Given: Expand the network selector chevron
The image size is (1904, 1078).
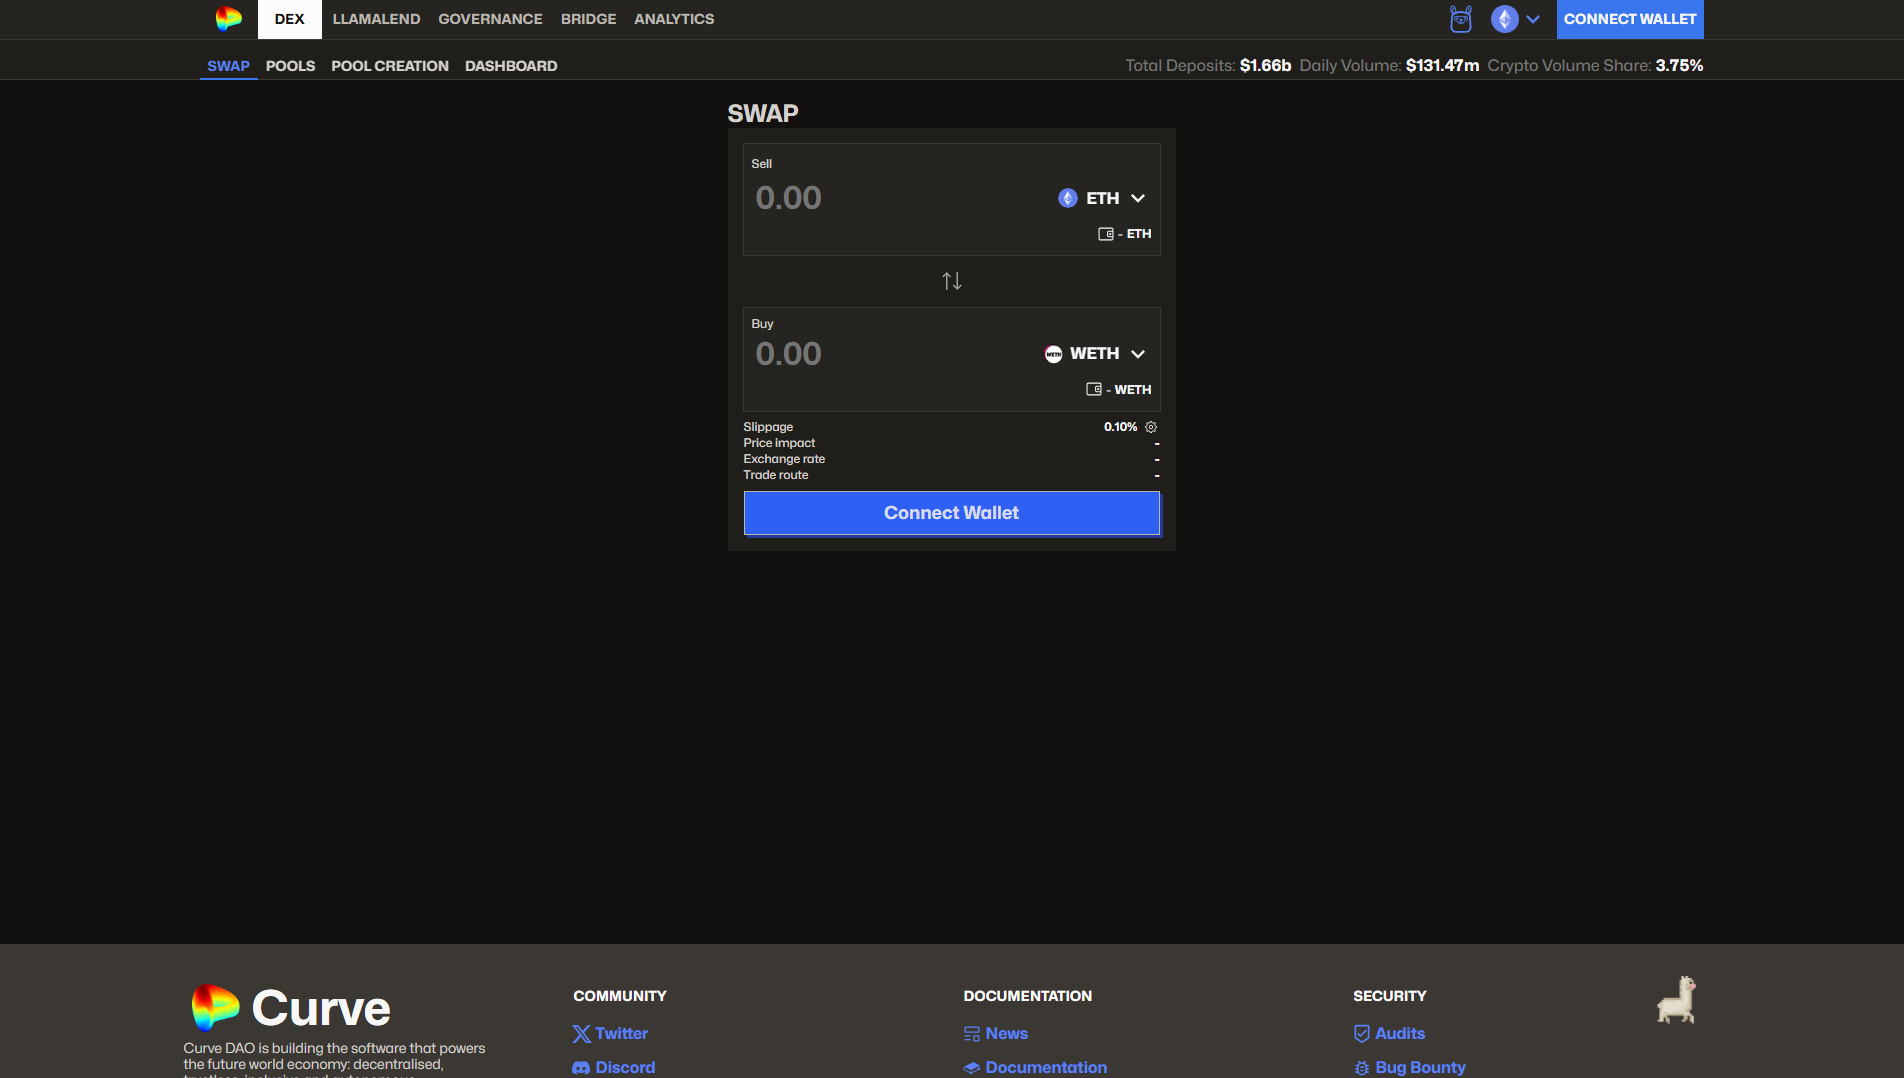Looking at the screenshot, I should point(1533,19).
